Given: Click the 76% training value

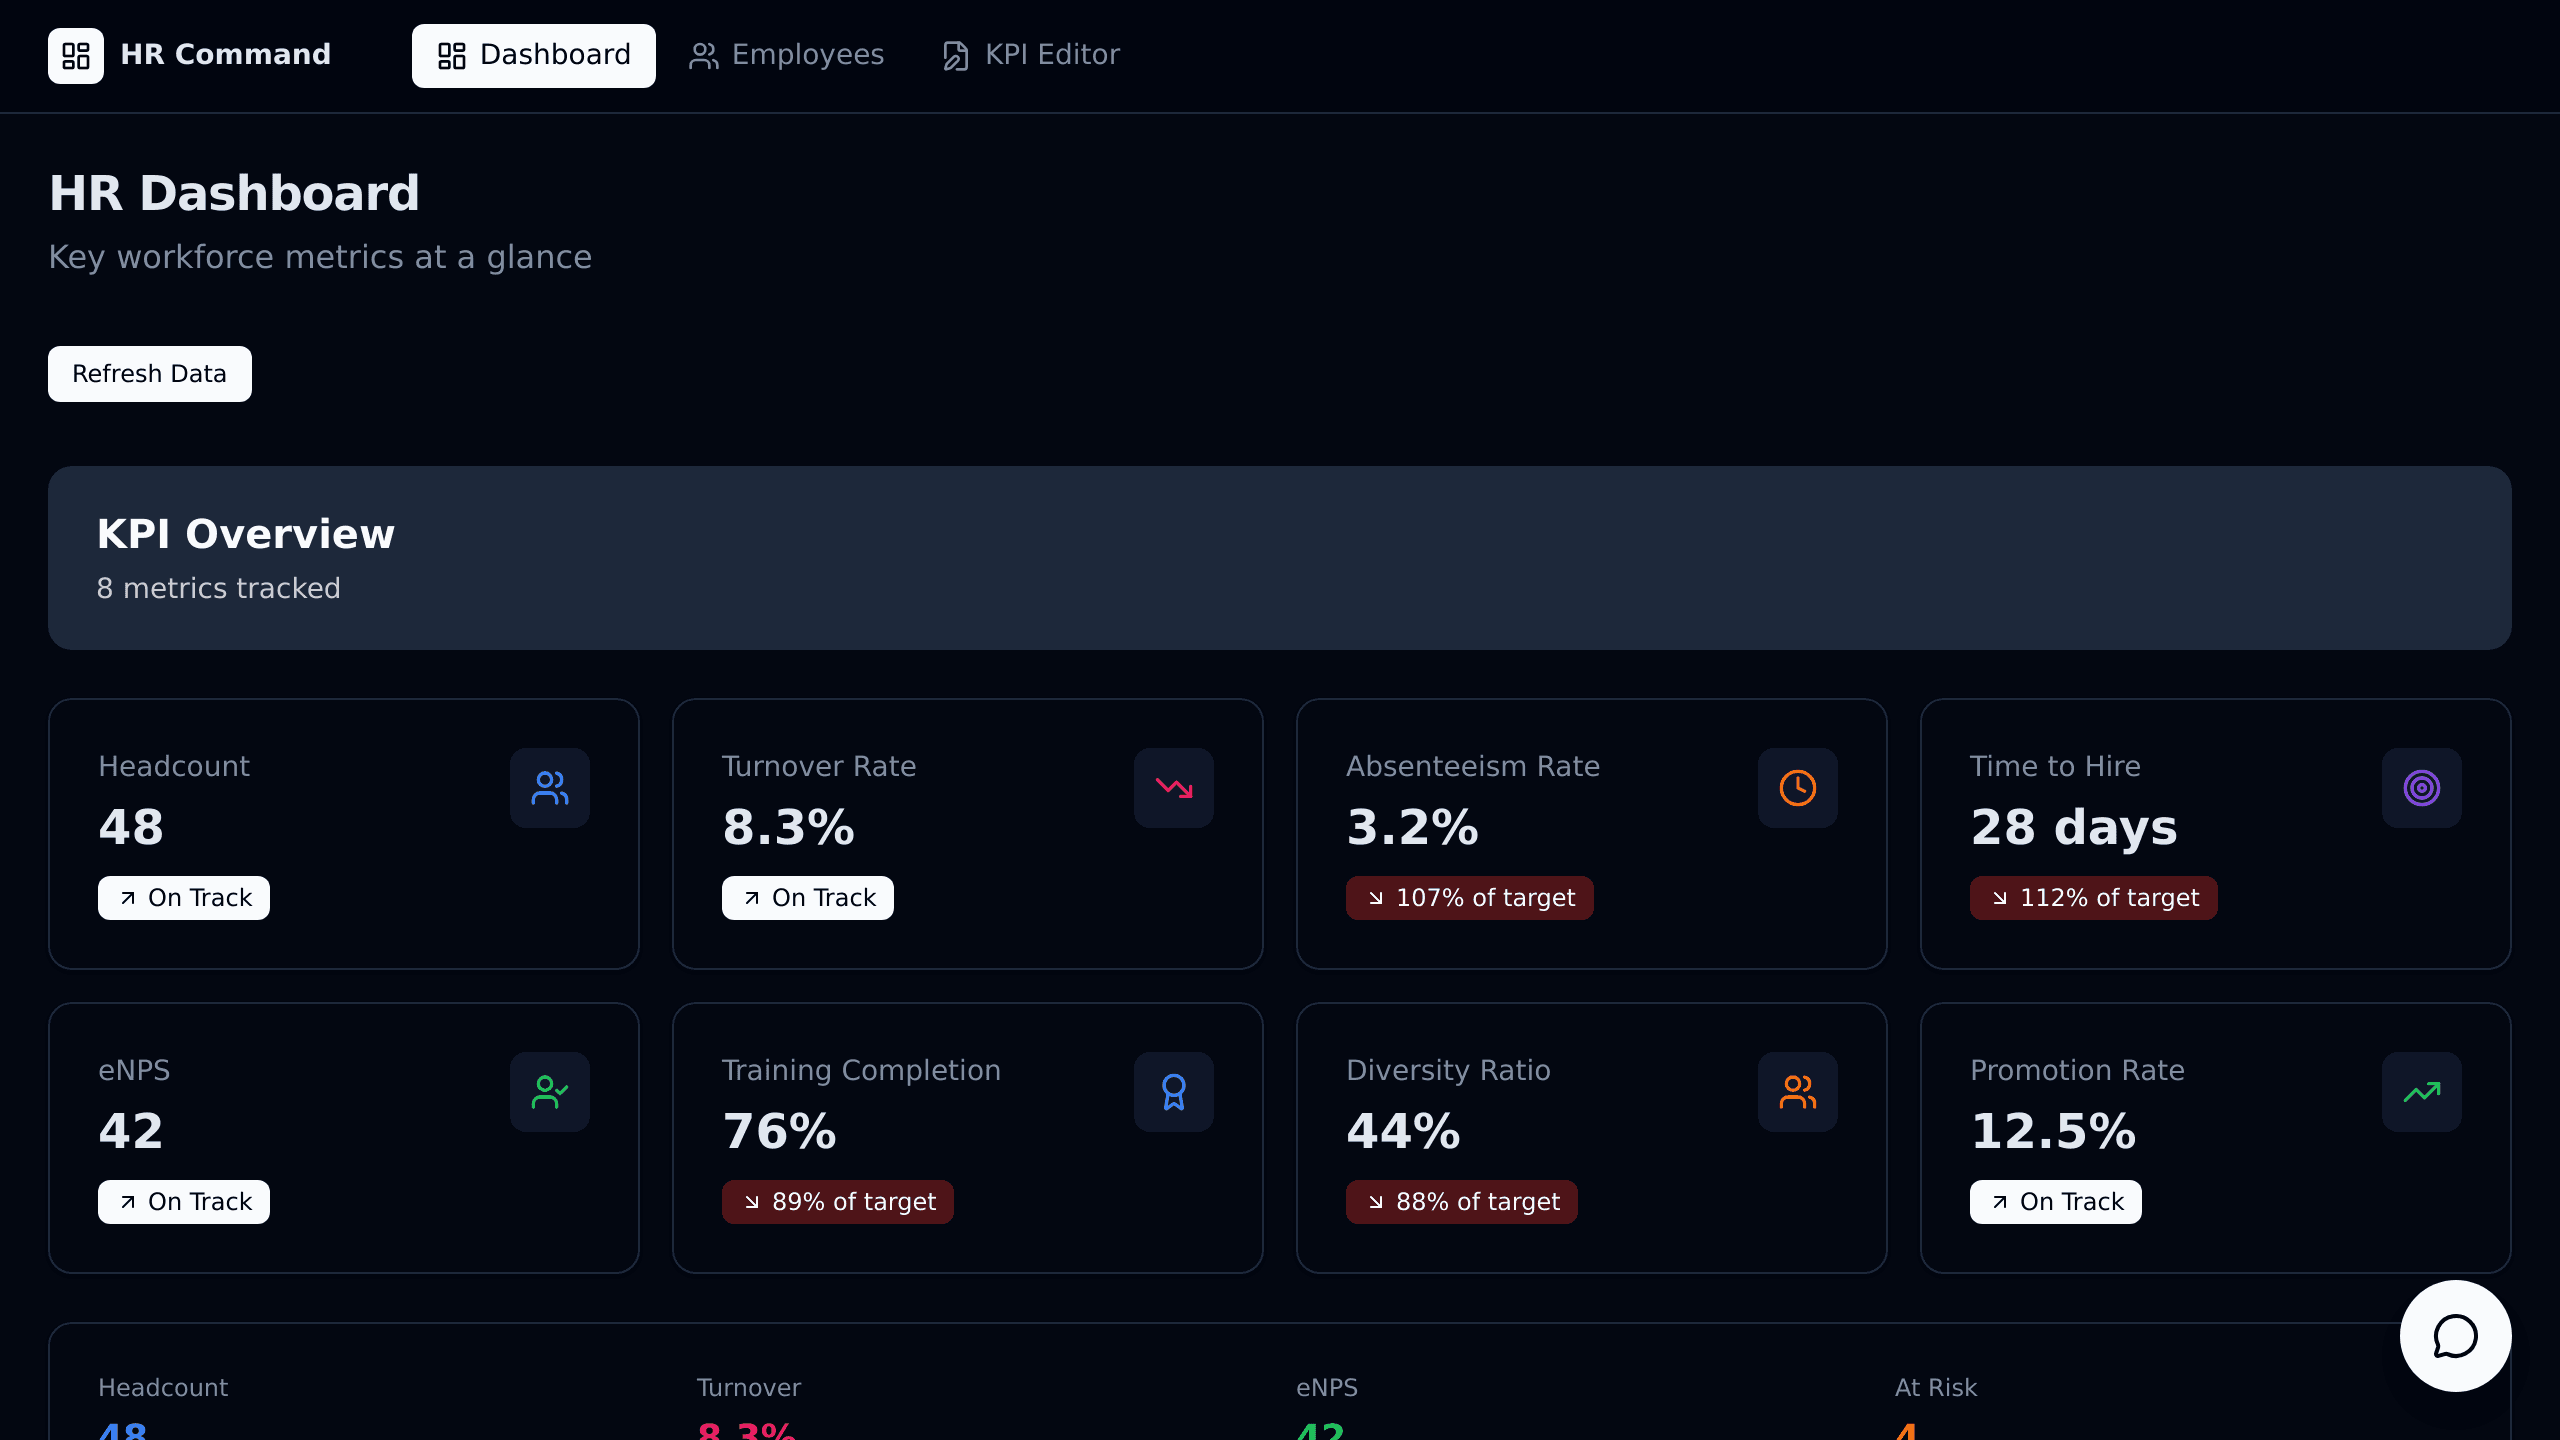Looking at the screenshot, I should [x=780, y=1132].
